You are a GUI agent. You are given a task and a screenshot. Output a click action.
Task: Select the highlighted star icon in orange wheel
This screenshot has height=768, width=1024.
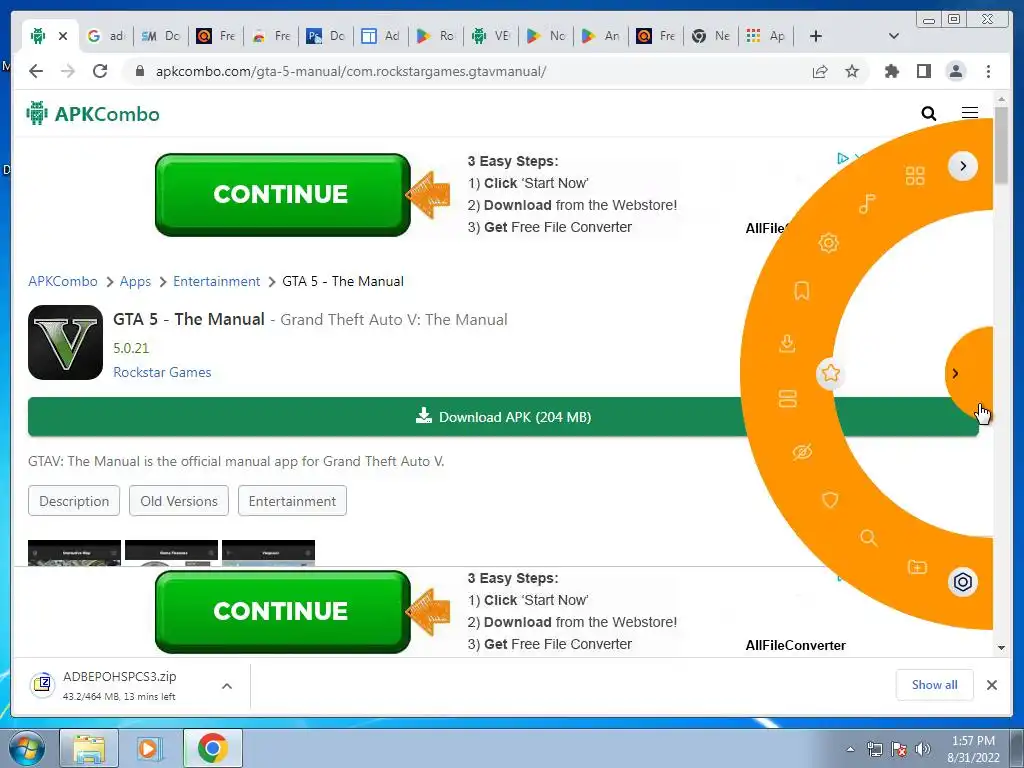(x=831, y=374)
